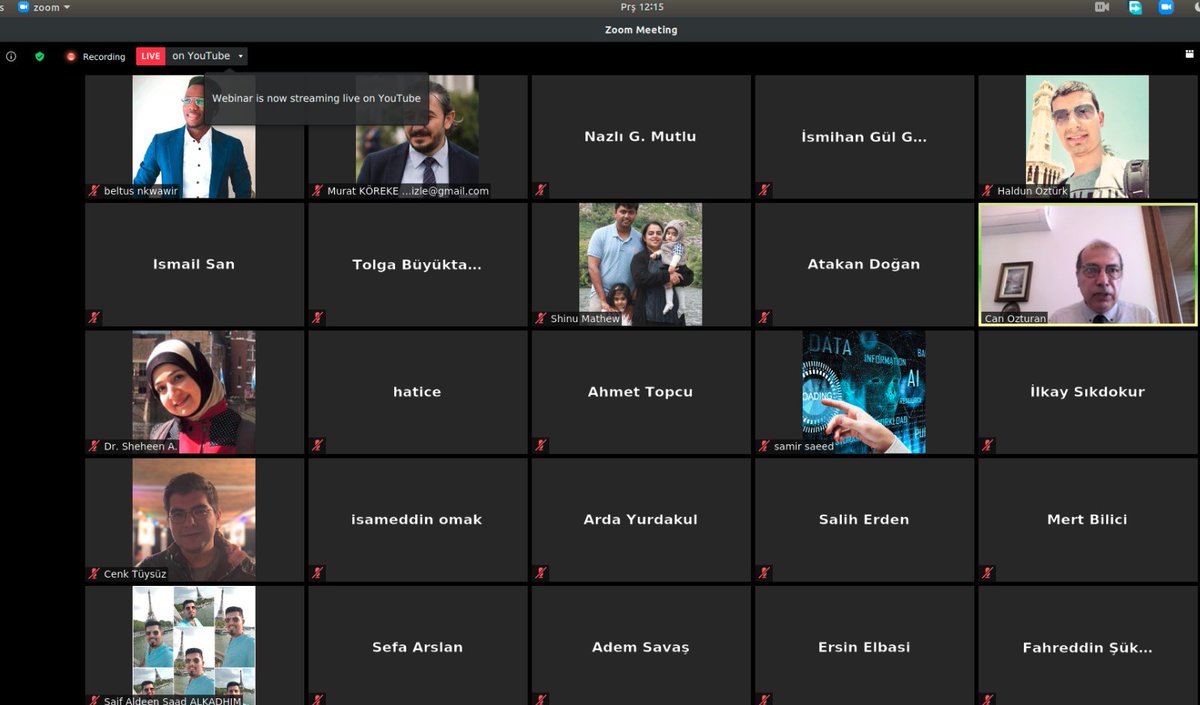
Task: Click muted microphone icon on Ahmet Topcu's tile
Action: [541, 445]
